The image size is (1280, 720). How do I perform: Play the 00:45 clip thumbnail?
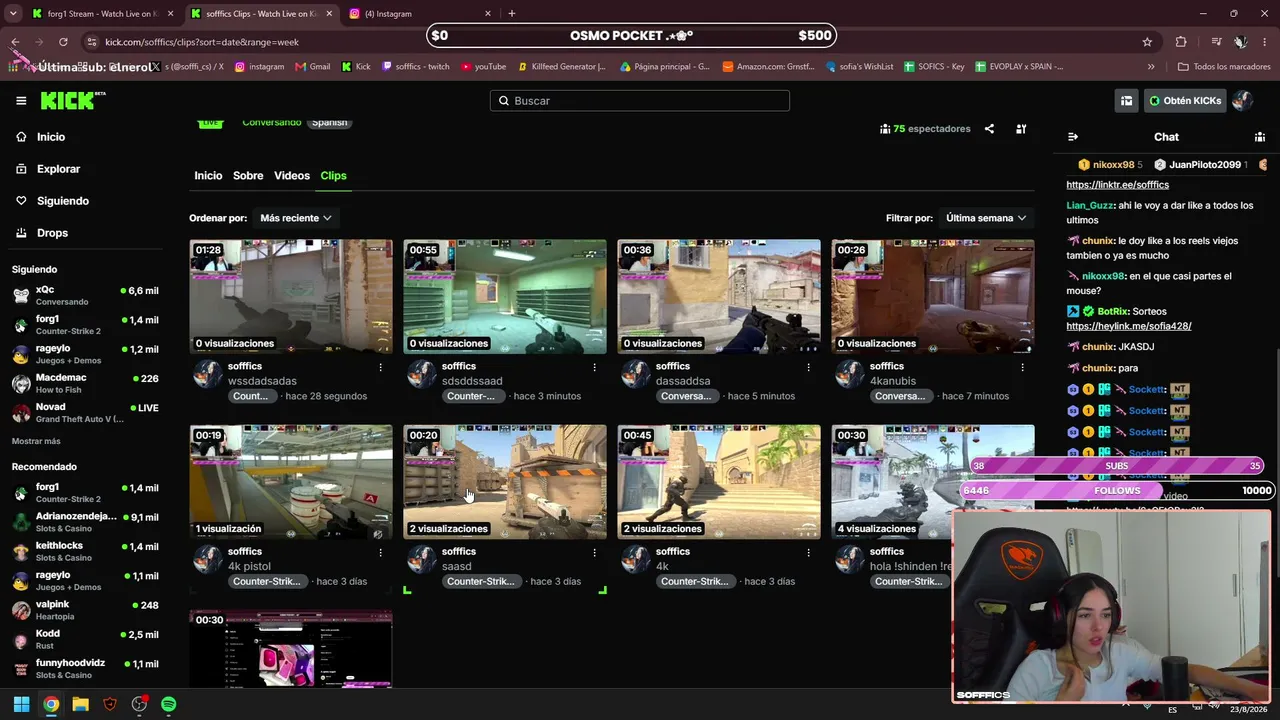click(719, 482)
